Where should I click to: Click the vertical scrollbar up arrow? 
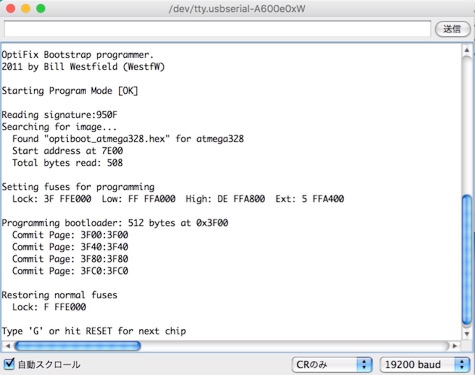(467, 50)
